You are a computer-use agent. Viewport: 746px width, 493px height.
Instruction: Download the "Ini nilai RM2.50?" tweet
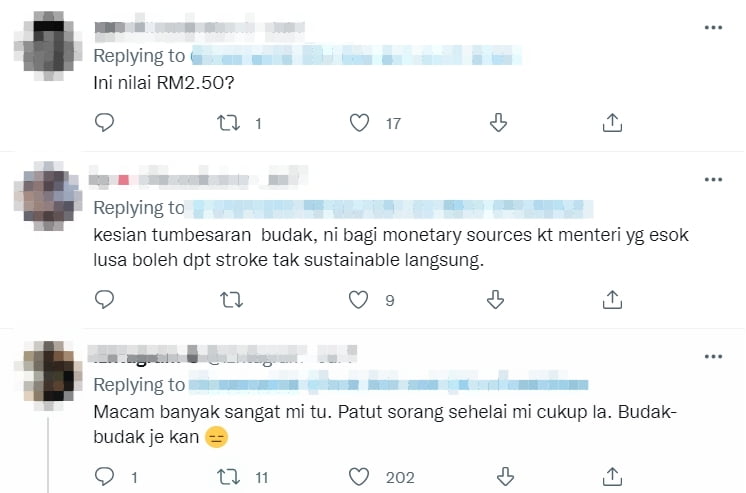point(498,122)
